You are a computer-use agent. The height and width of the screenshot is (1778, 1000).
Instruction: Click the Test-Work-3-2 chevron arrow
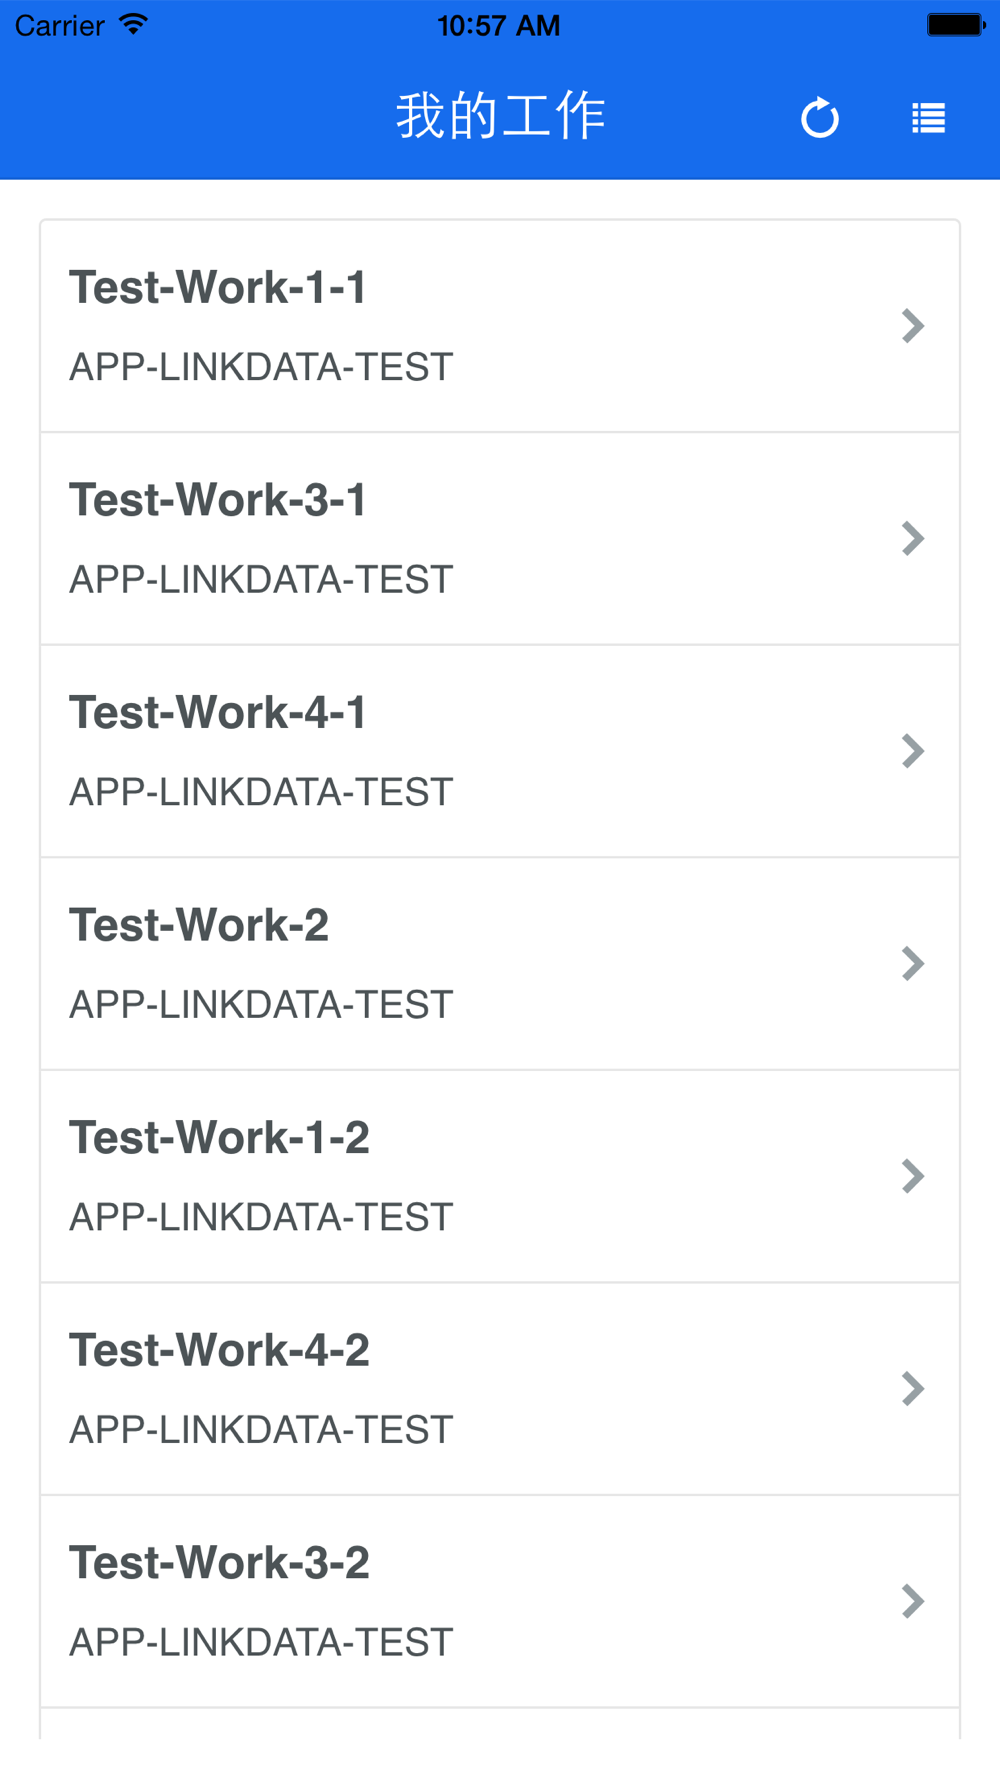click(912, 1601)
